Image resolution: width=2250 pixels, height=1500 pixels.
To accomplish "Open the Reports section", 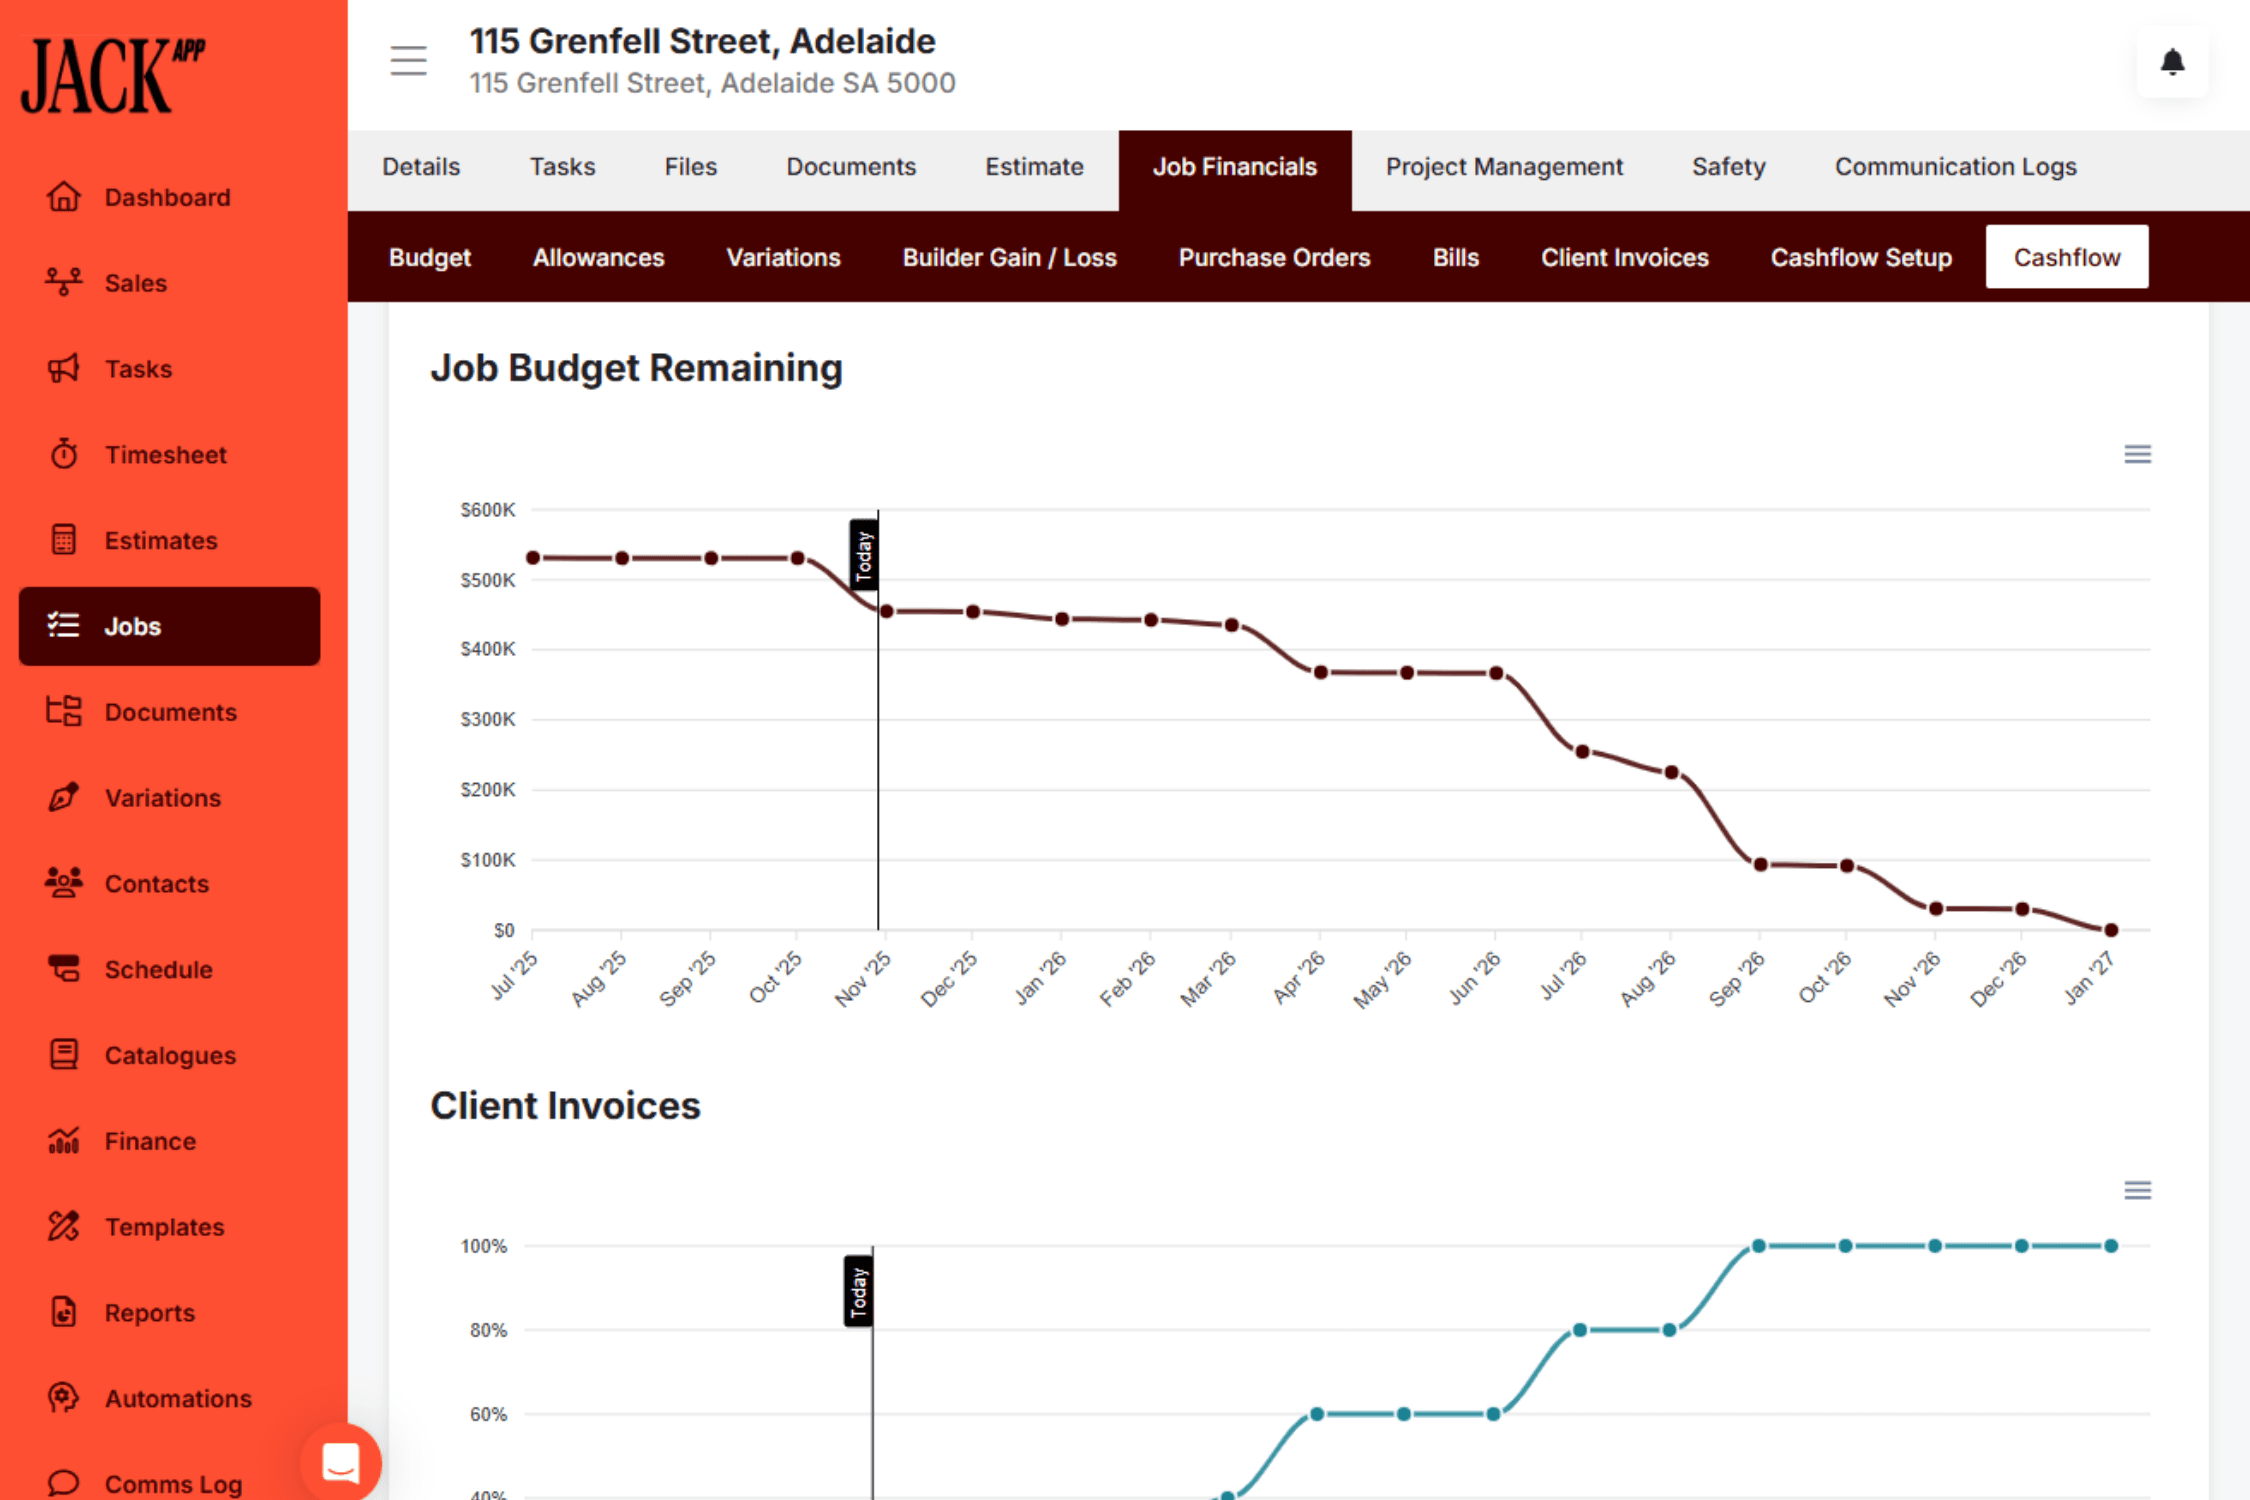I will point(150,1312).
